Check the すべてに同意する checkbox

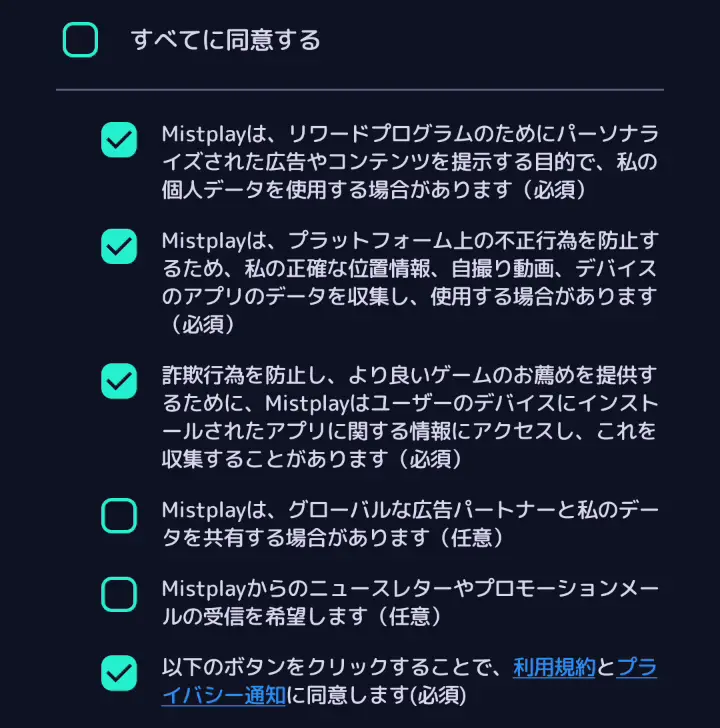click(x=80, y=40)
